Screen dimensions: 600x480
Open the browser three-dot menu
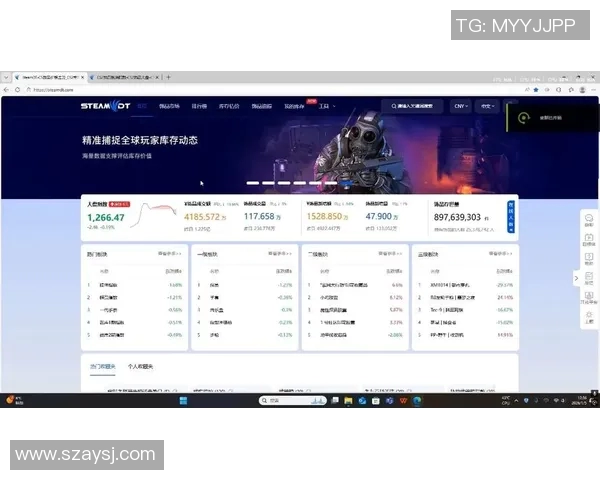pos(593,90)
